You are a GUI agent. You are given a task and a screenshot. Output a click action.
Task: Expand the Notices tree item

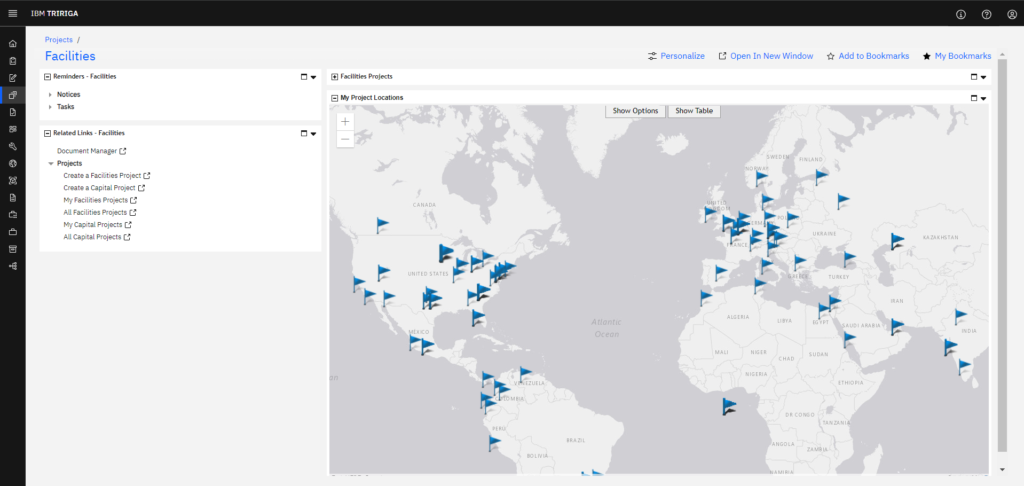pyautogui.click(x=50, y=94)
